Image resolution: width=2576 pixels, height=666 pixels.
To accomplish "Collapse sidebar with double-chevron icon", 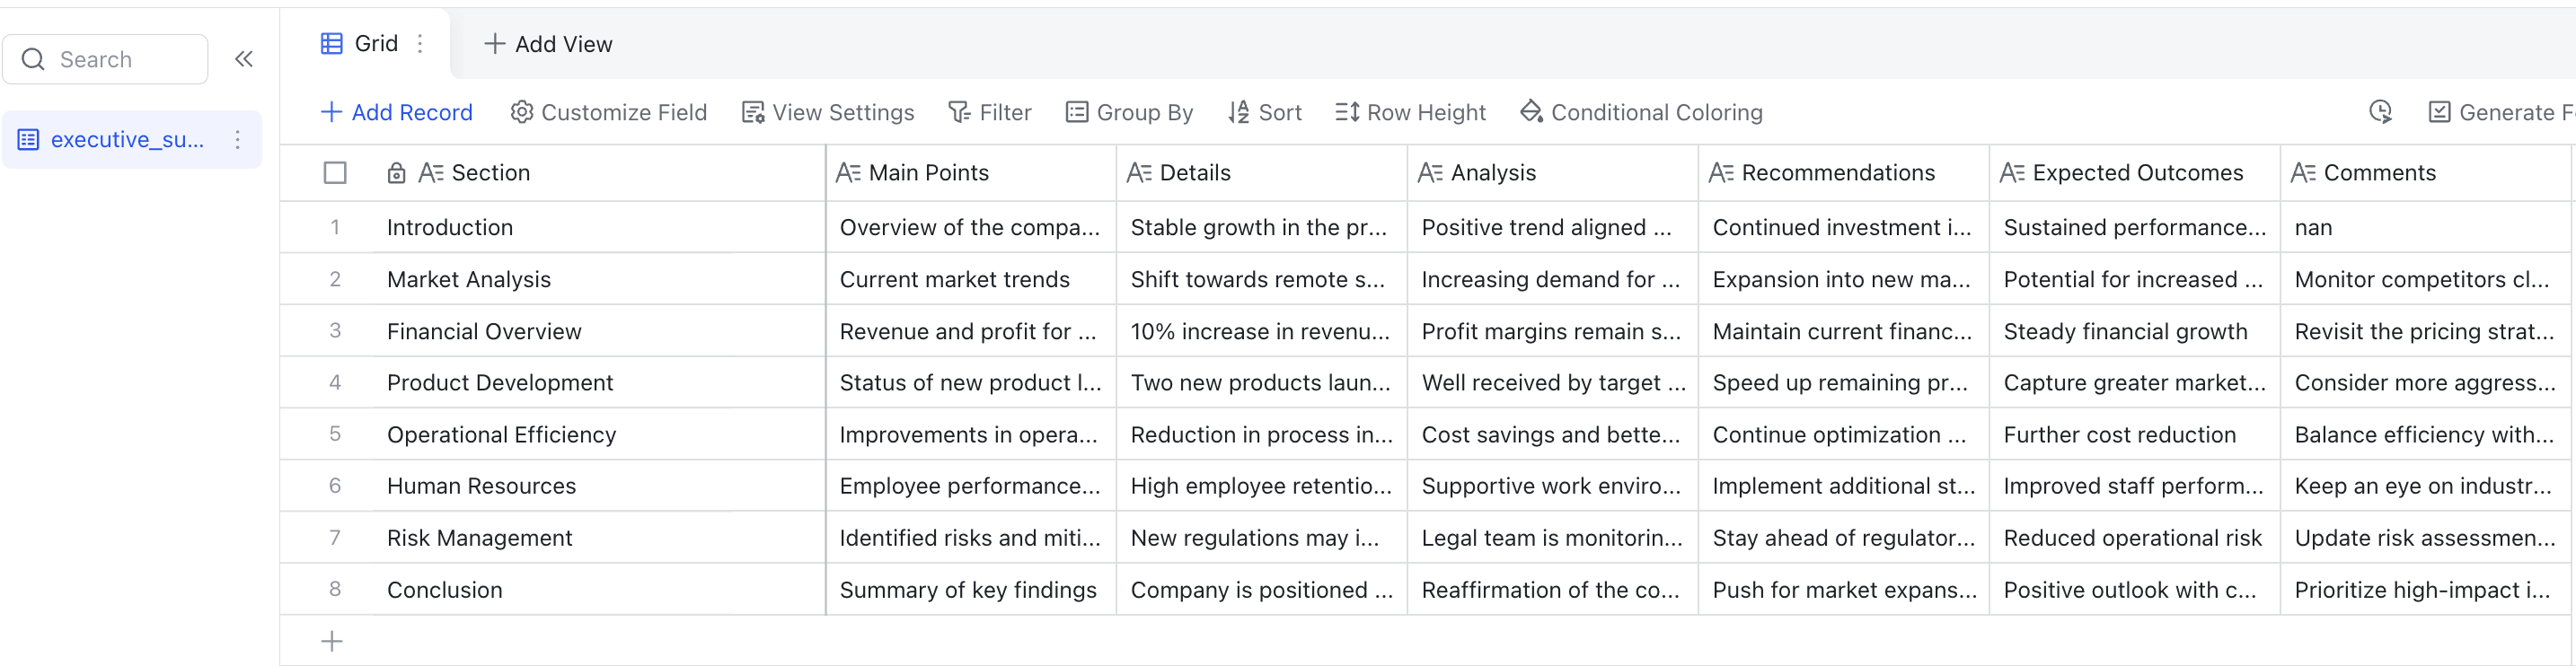I will (243, 59).
